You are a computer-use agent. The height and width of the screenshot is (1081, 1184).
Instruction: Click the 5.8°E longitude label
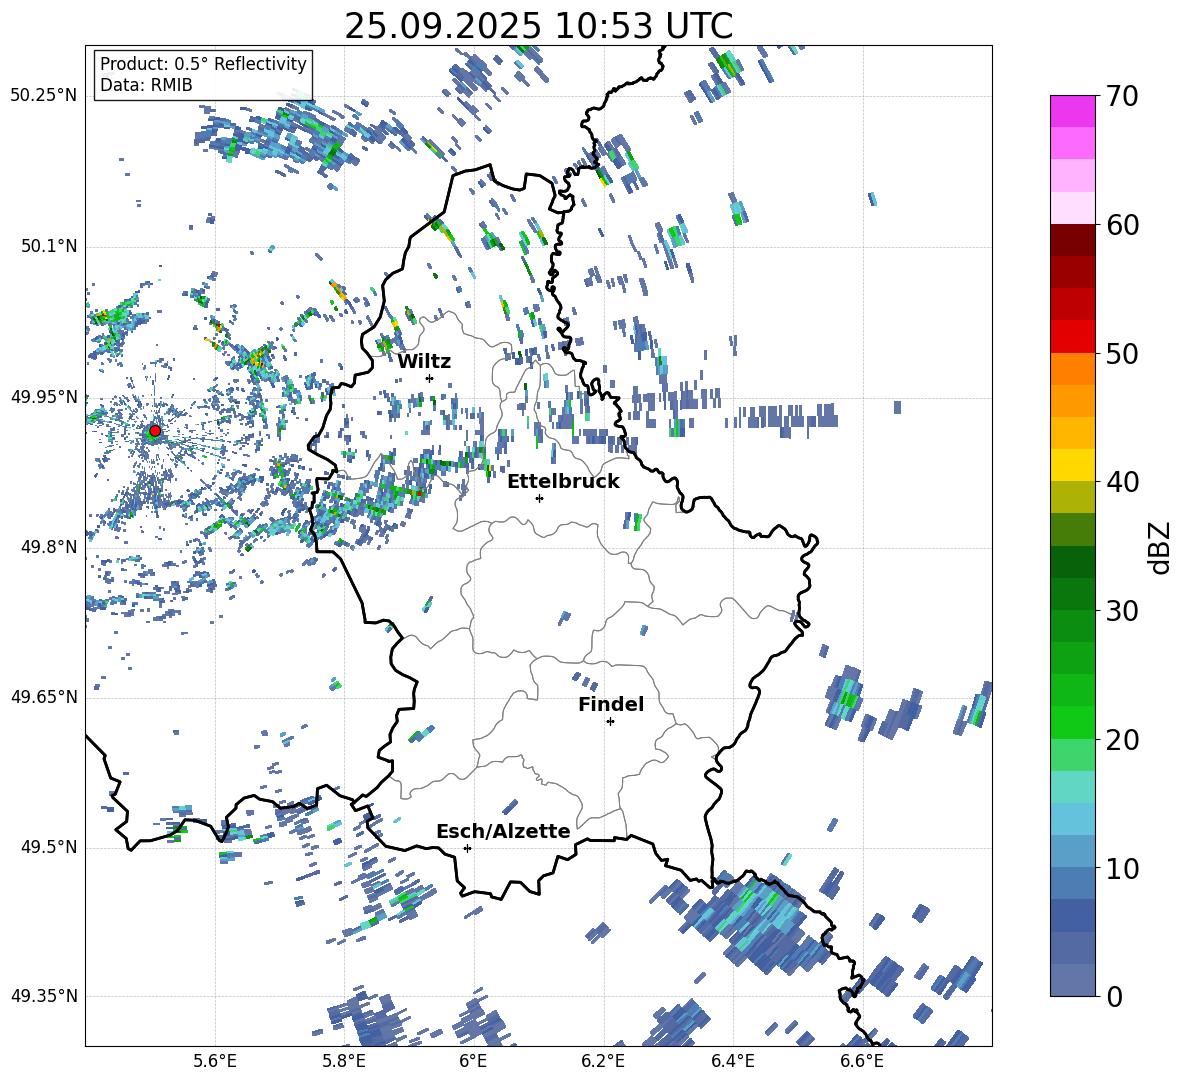344,1061
